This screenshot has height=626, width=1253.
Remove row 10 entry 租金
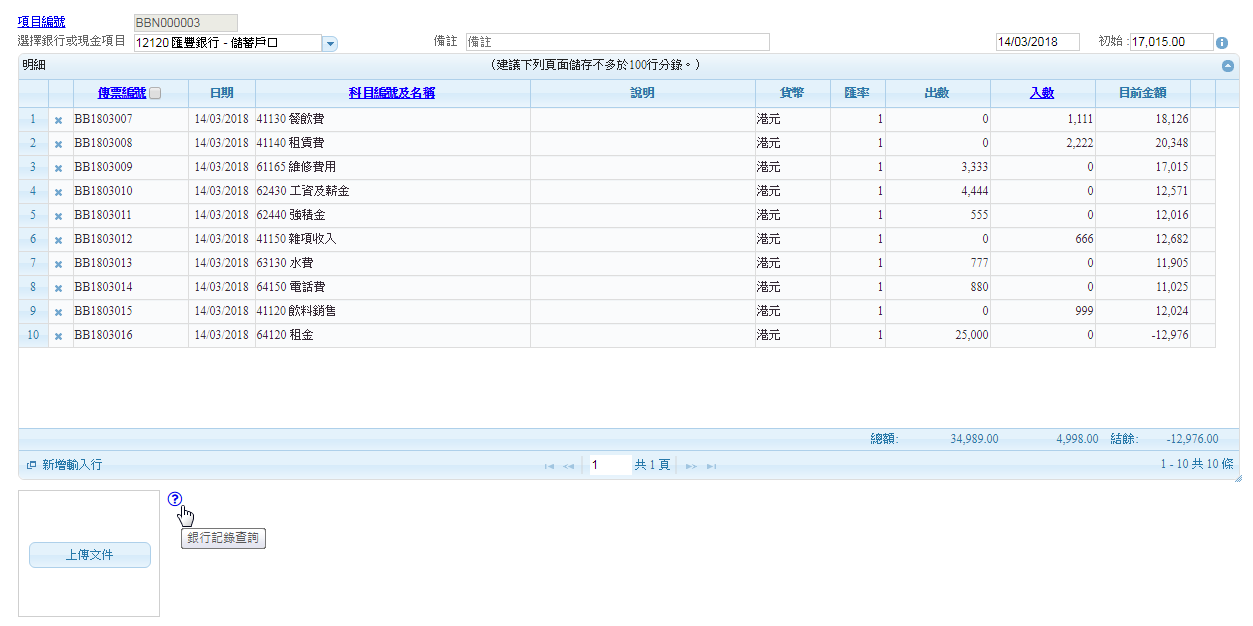pos(58,336)
